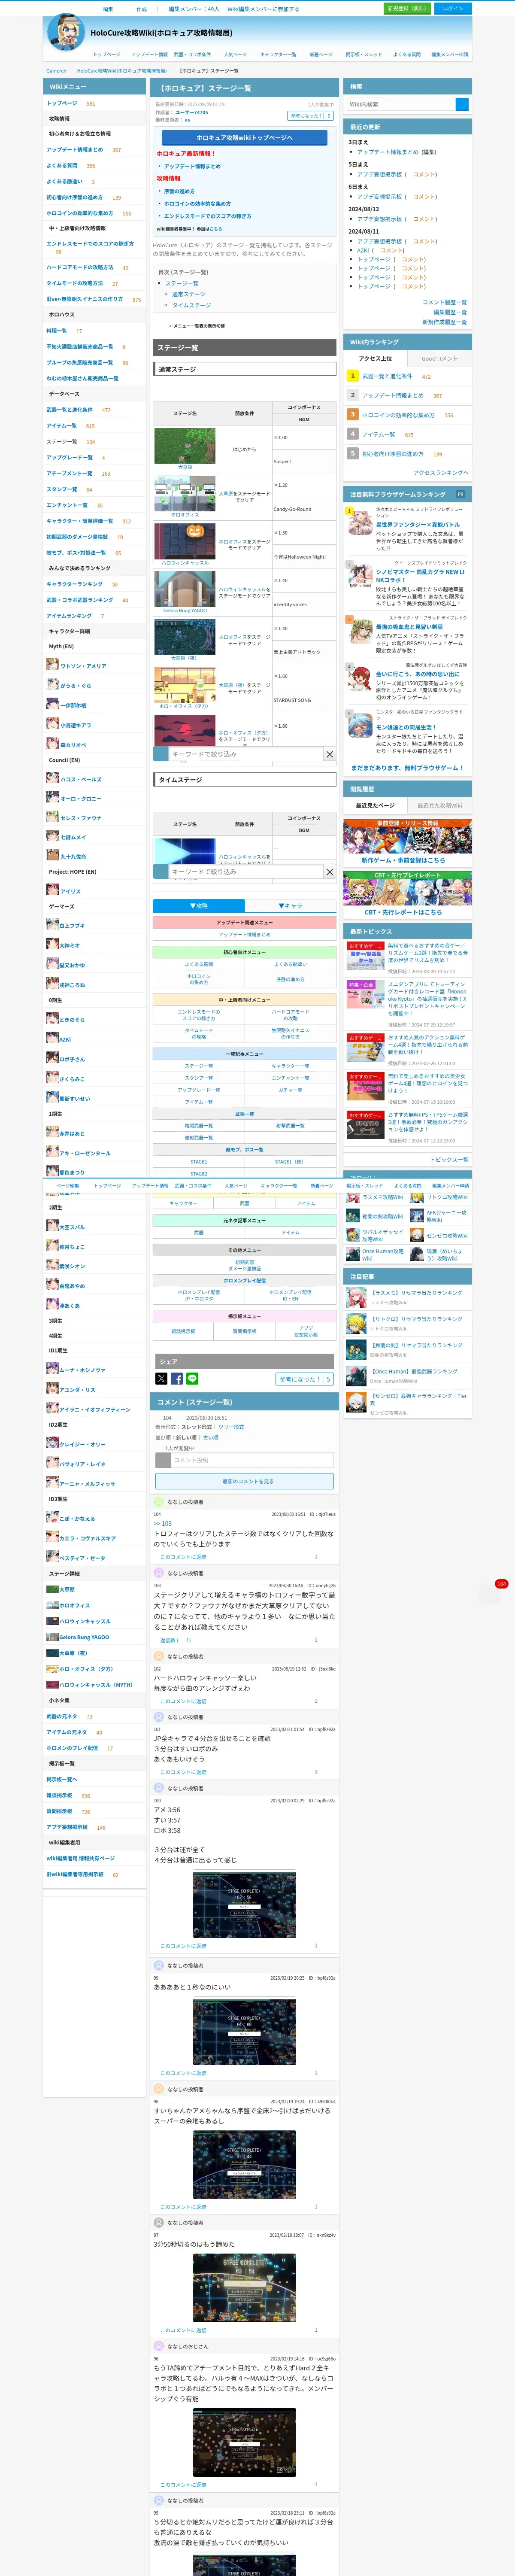Click ホロキュア攻略wikiトップページへ blue button
This screenshot has height=2576, width=515.
[244, 137]
